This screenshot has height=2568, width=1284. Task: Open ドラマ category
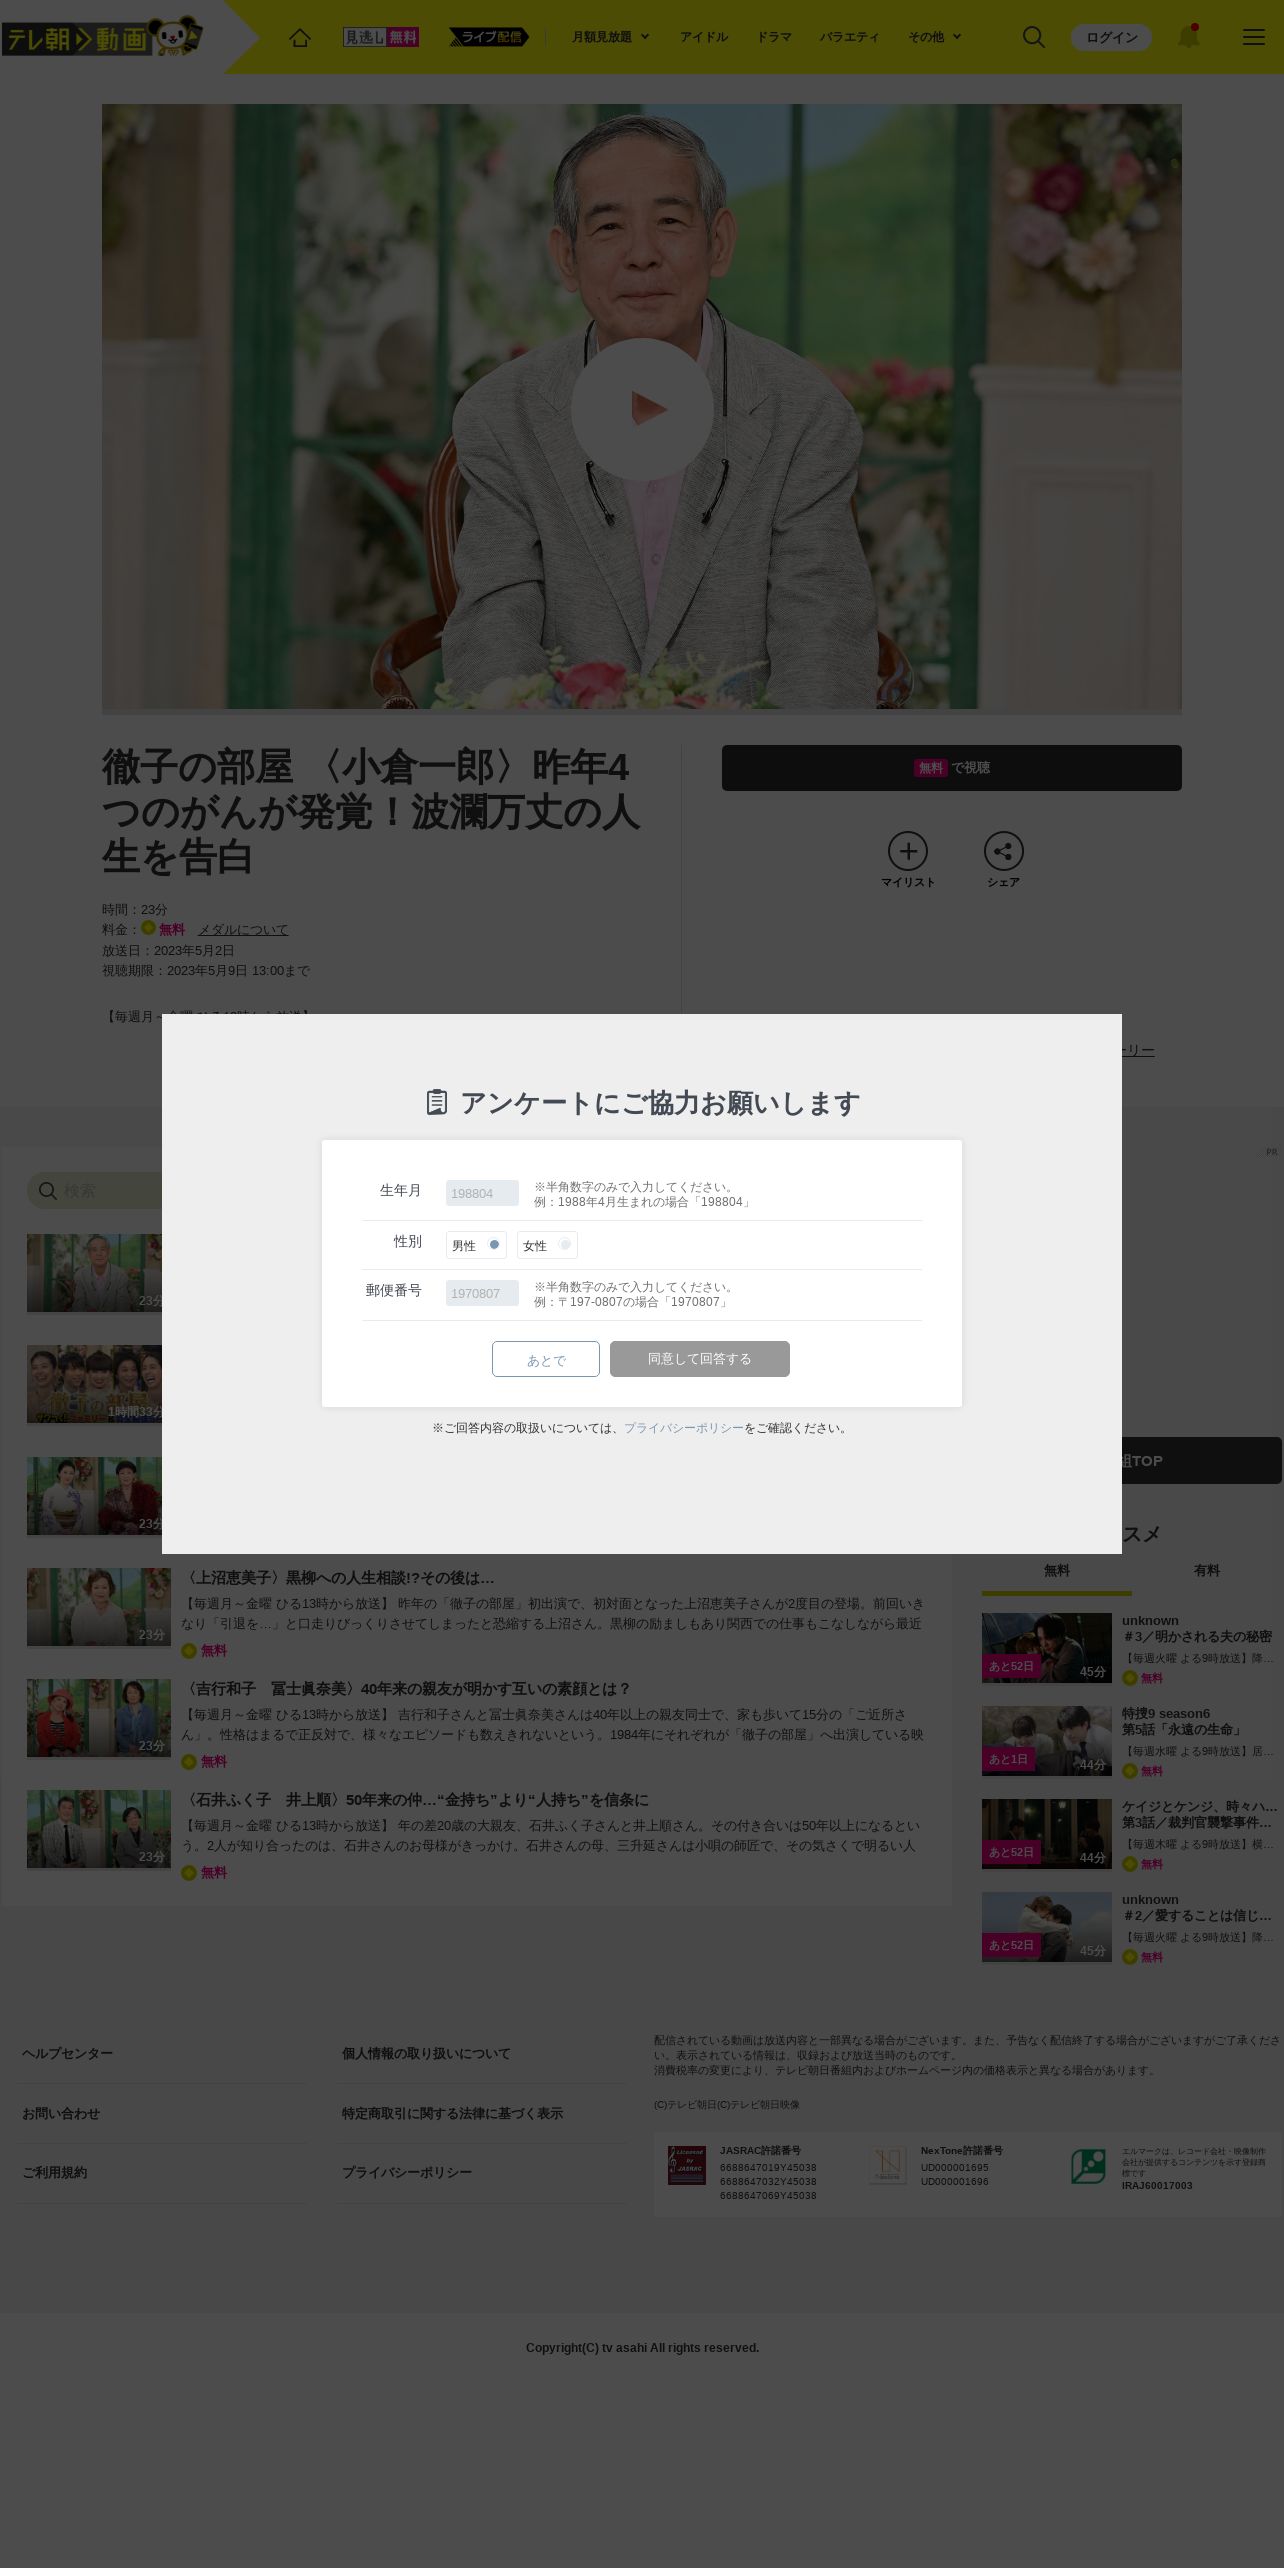click(x=774, y=37)
